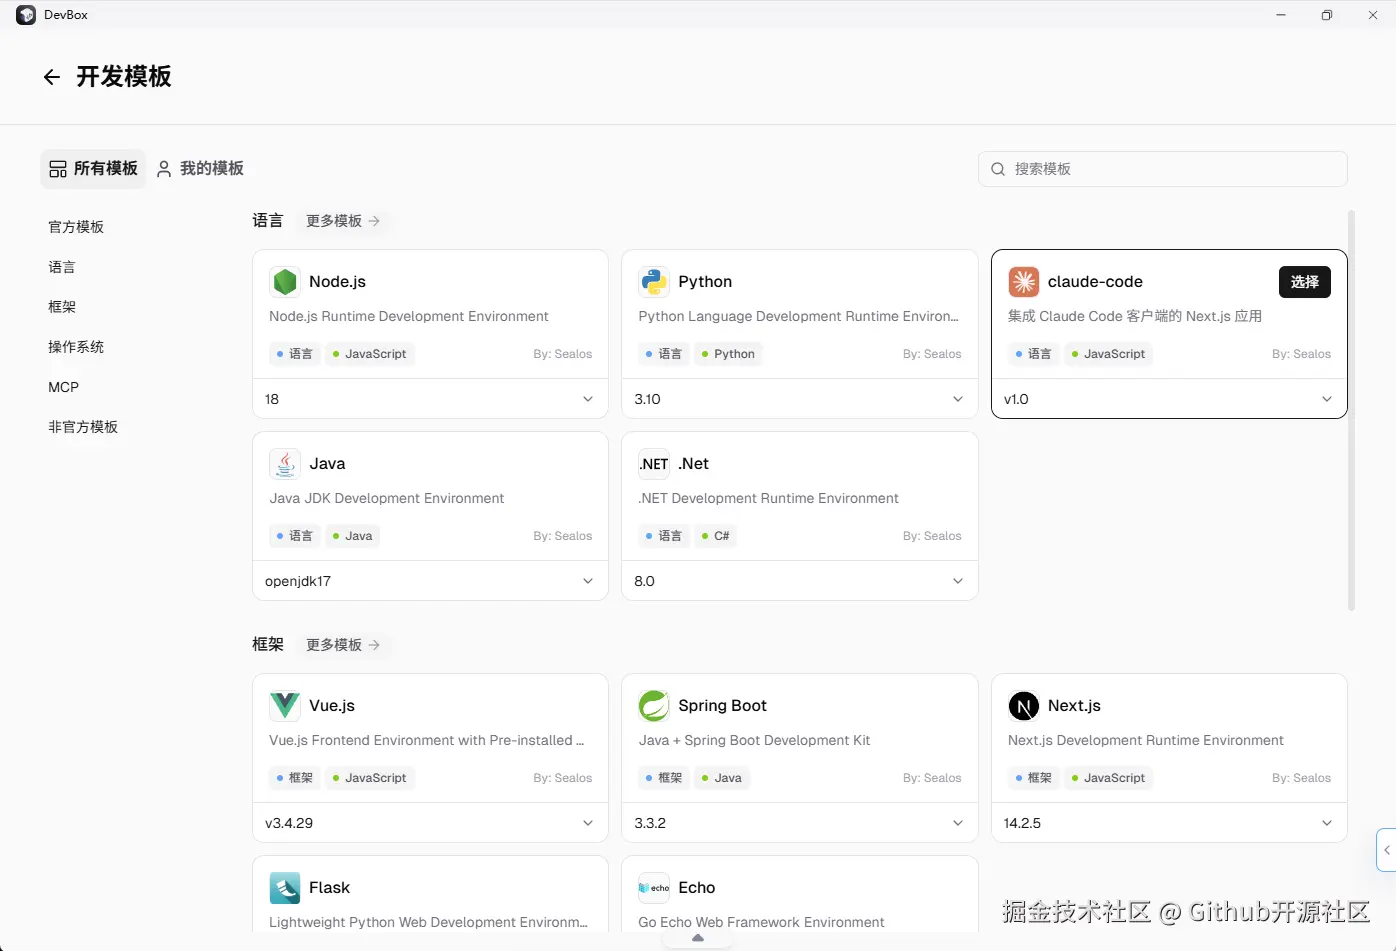Select 非官方模板 in sidebar
The image size is (1396, 951).
pos(83,427)
